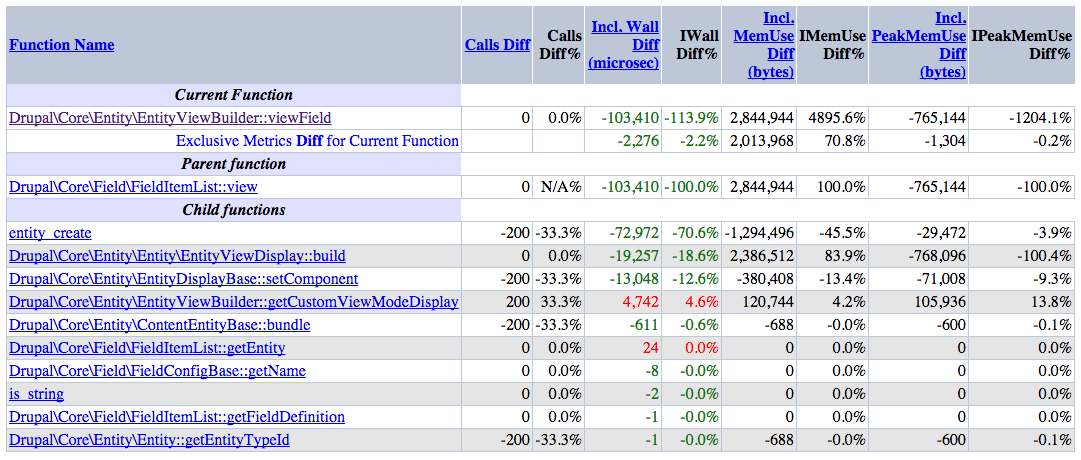The height and width of the screenshot is (460, 1081).
Task: Select the -1204.1% IPeakMemUse value
Action: pos(1038,118)
